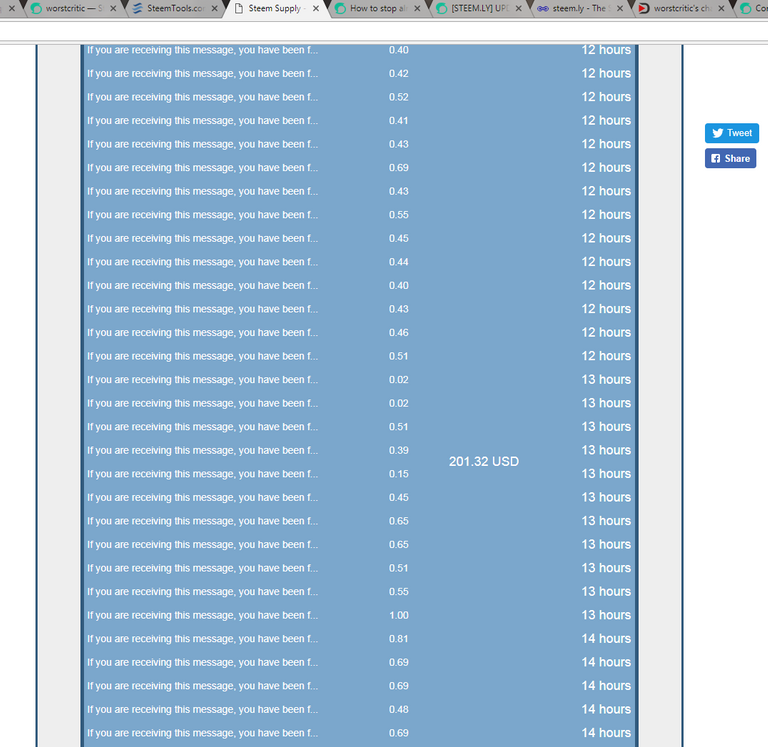
Task: Click the [STEEM.LY] tab favicon
Action: tap(442, 8)
